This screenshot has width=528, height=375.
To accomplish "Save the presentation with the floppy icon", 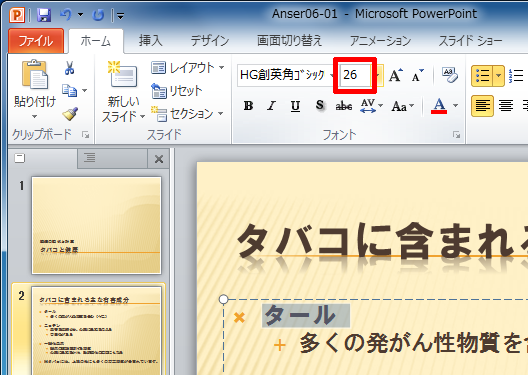I will [44, 15].
